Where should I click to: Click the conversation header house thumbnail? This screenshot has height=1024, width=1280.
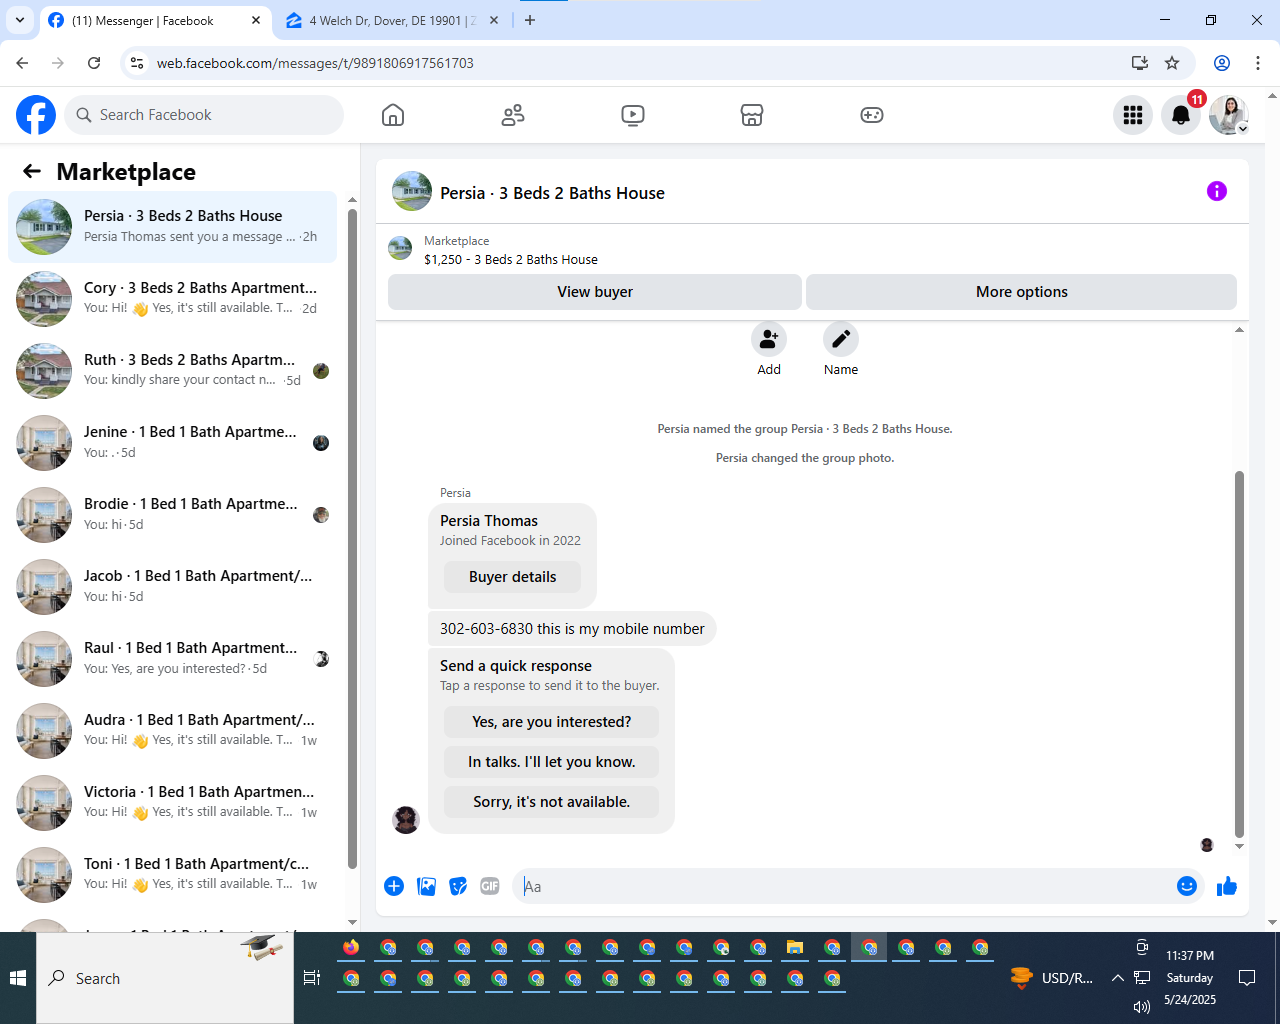pos(412,192)
